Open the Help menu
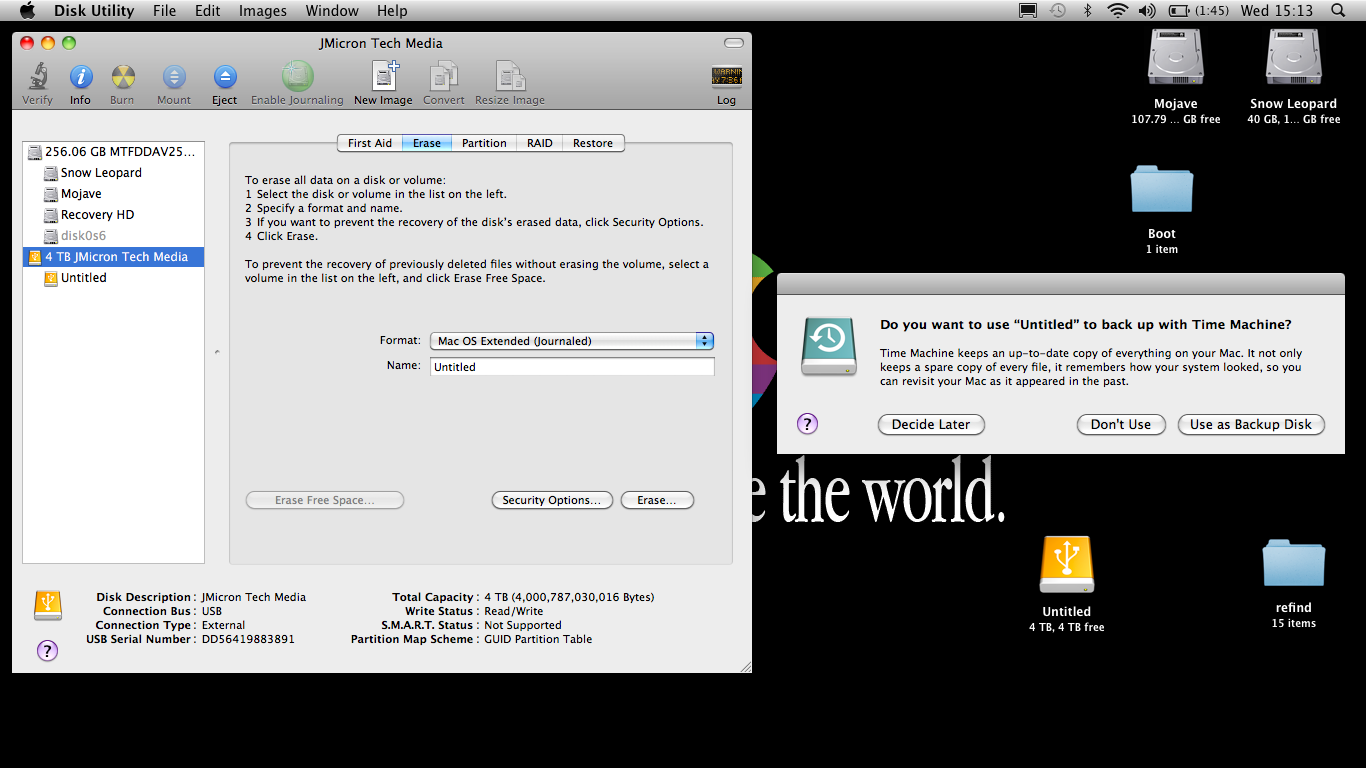The height and width of the screenshot is (768, 1366). coord(392,11)
